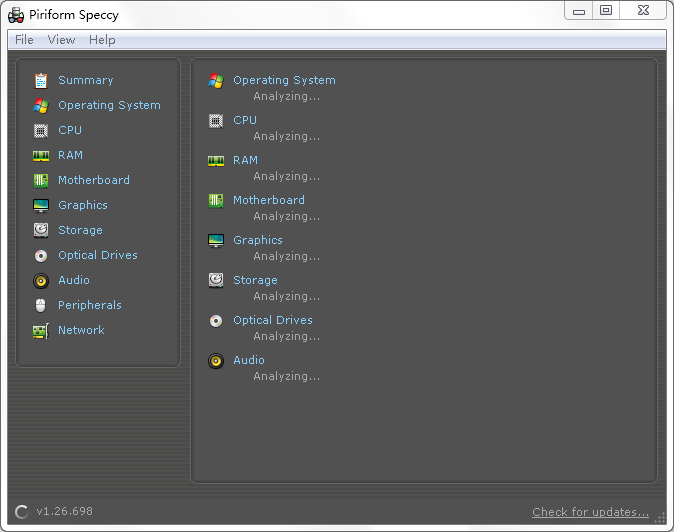Click the Storage drive icon in sidebar

41,231
